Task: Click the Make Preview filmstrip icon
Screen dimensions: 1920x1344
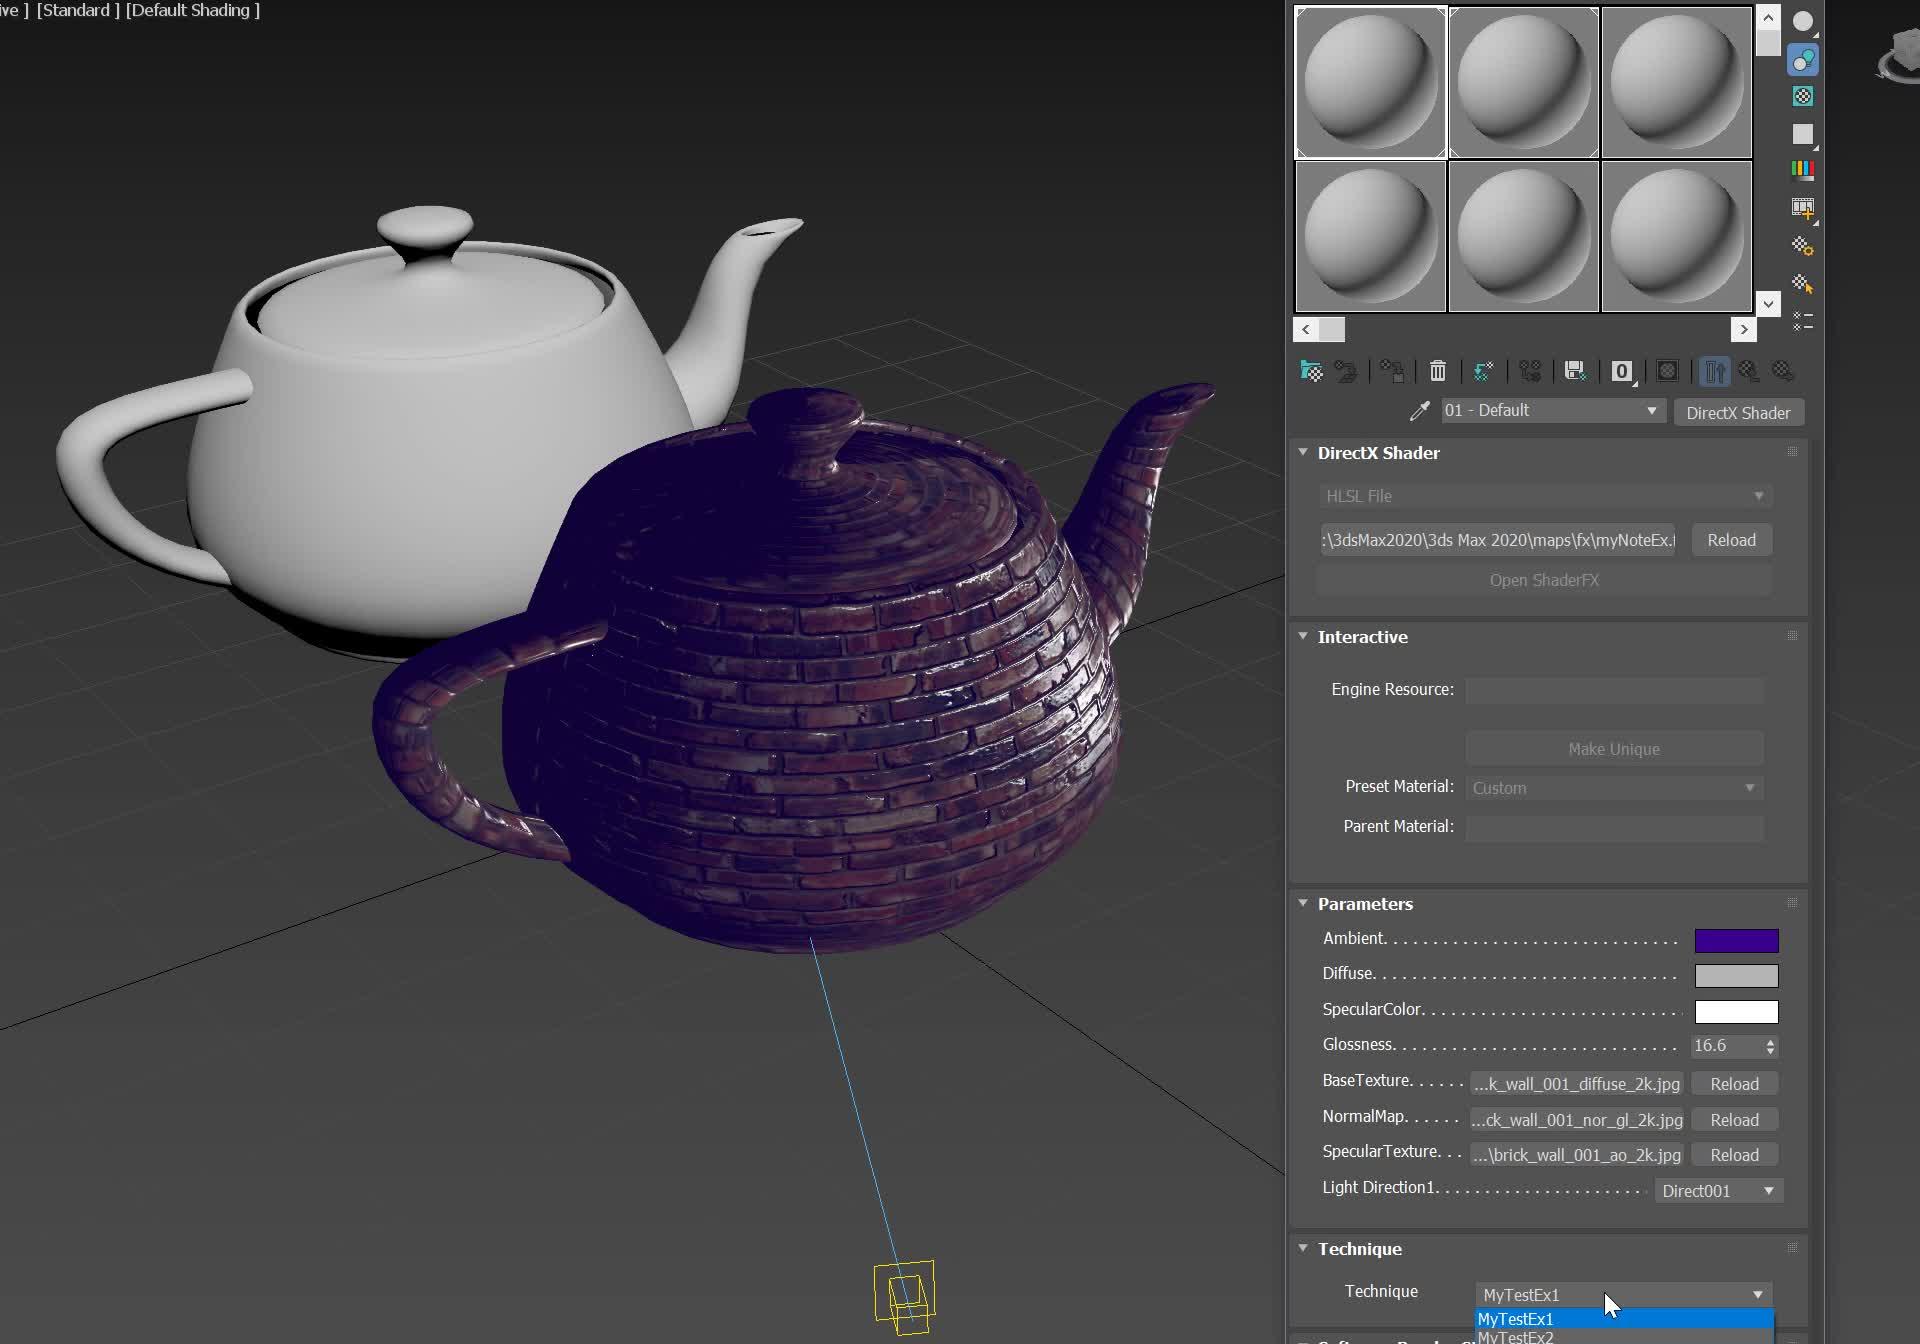Action: 1803,207
